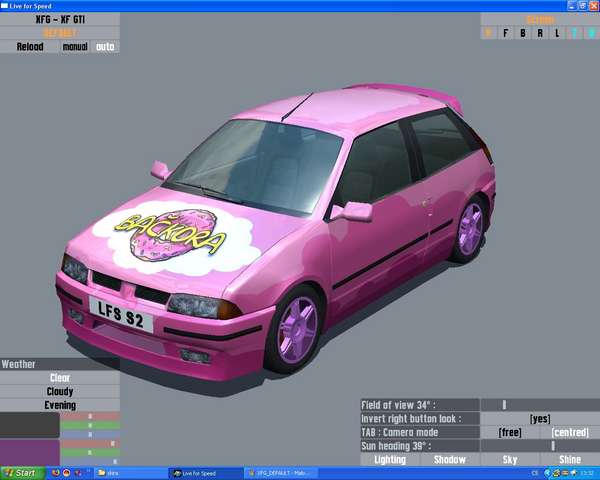Click the third quick launch icon
600x480 pixels.
tap(78, 473)
